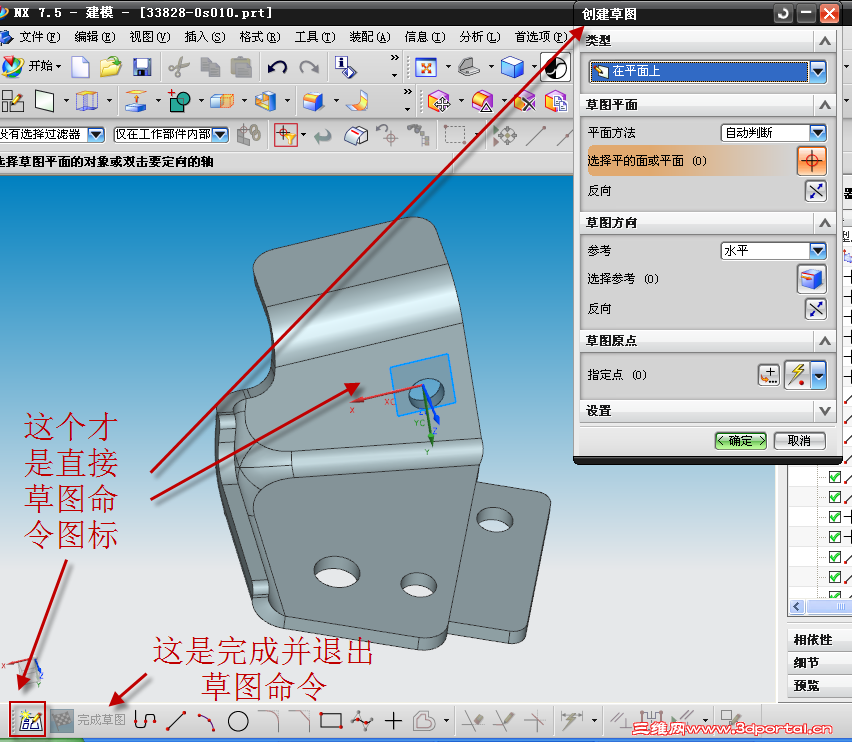Viewport: 852px width, 742px height.
Task: Open the selection filter dropdown
Action: click(96, 134)
